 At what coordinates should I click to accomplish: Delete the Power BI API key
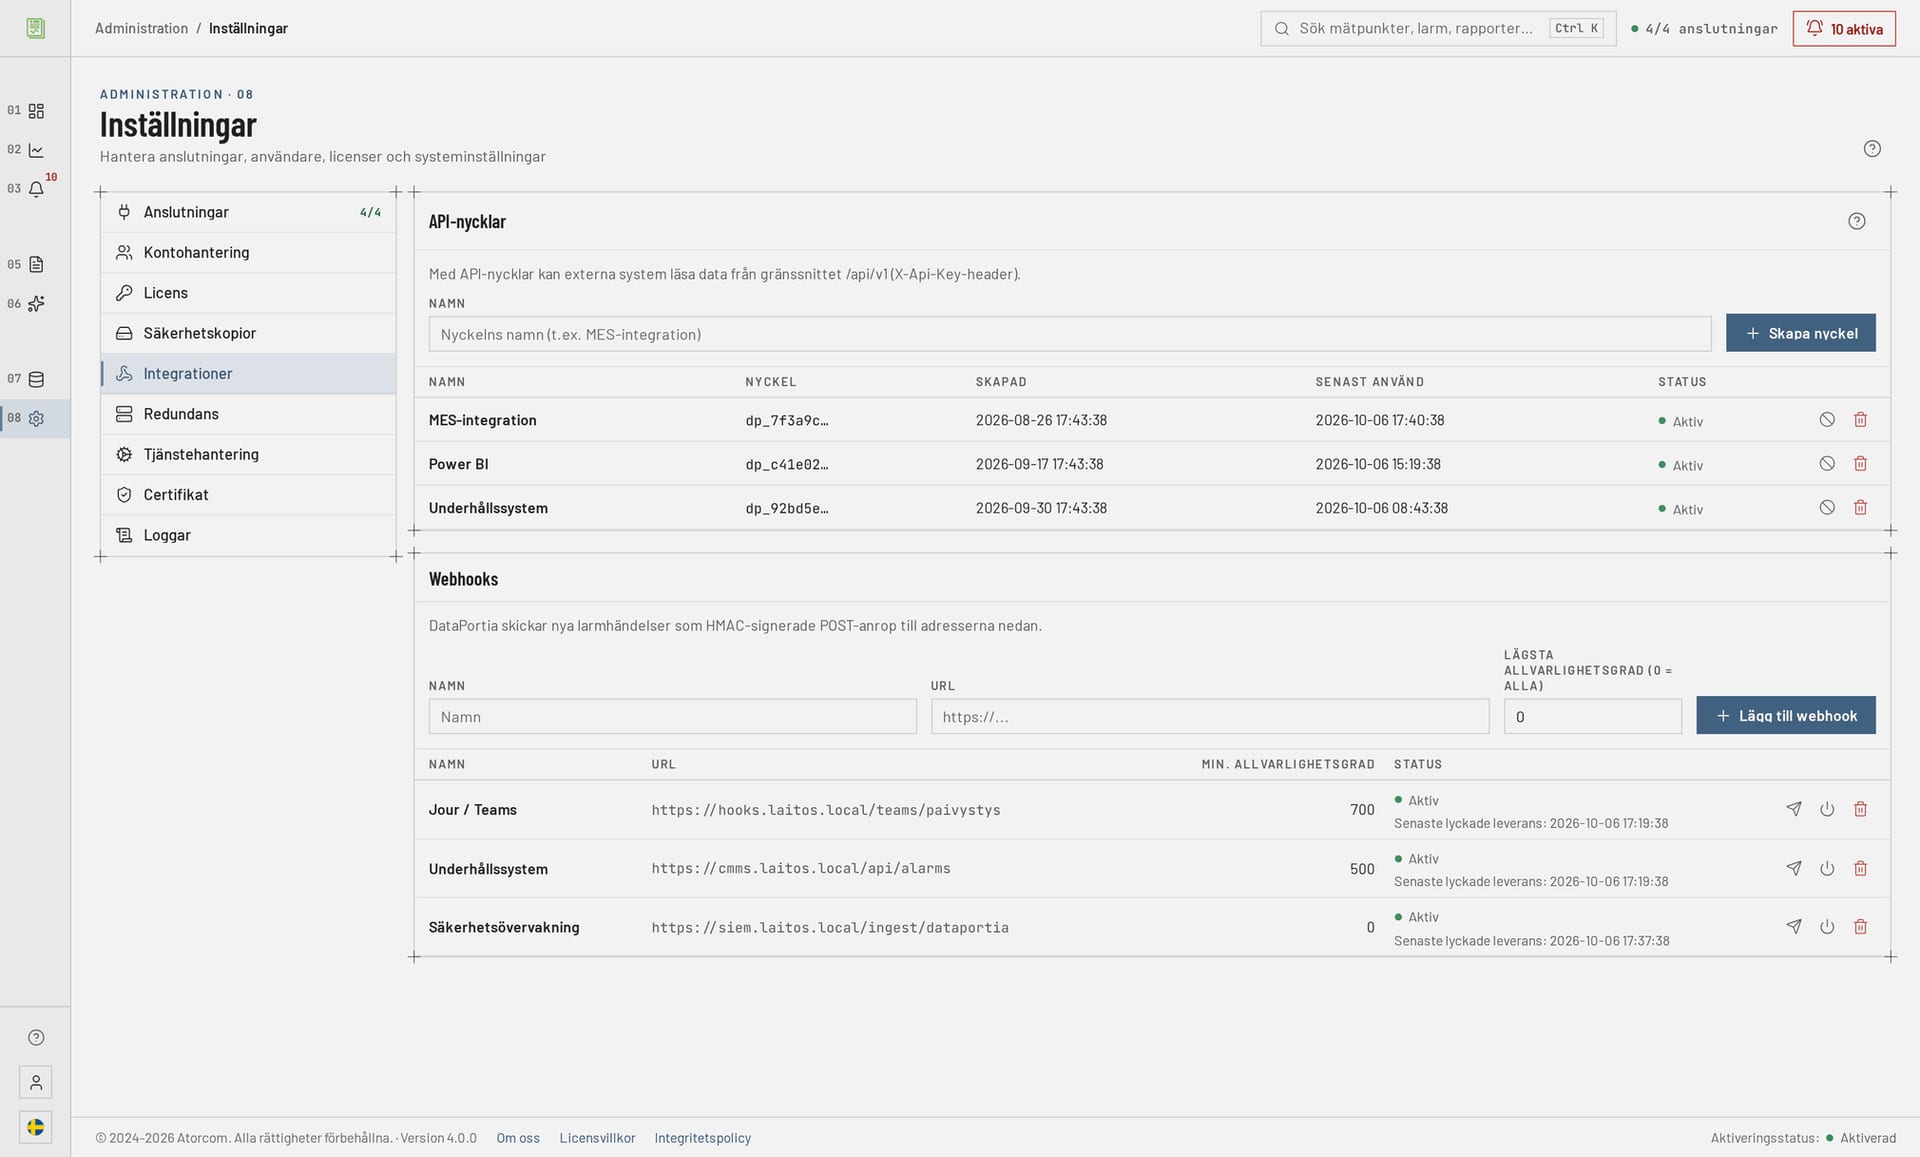(x=1860, y=464)
